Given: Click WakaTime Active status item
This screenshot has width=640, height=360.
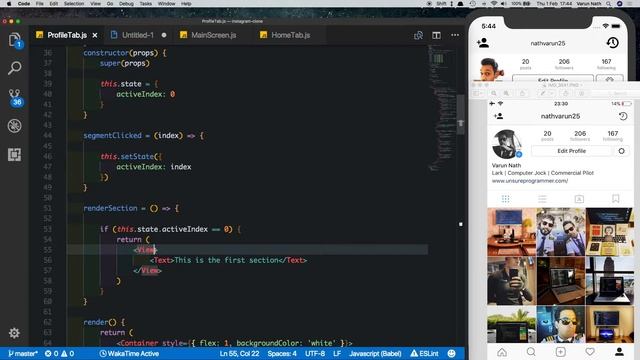Looking at the screenshot, I should tap(129, 353).
